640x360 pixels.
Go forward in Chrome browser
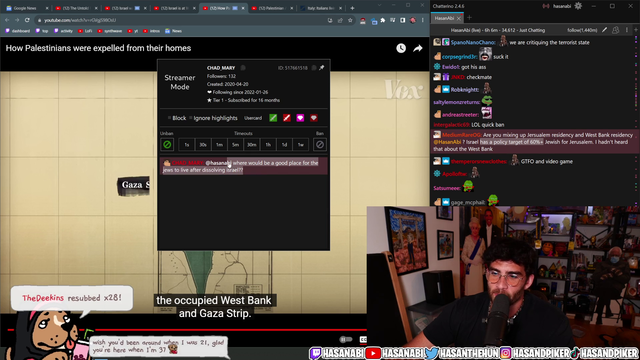pos(17,20)
